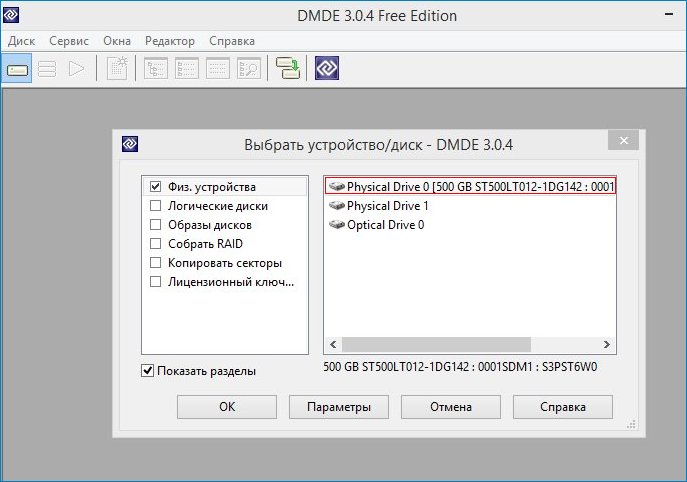This screenshot has width=687, height=482.
Task: Close the Выбрать устройство/диск dialog
Action: [x=623, y=140]
